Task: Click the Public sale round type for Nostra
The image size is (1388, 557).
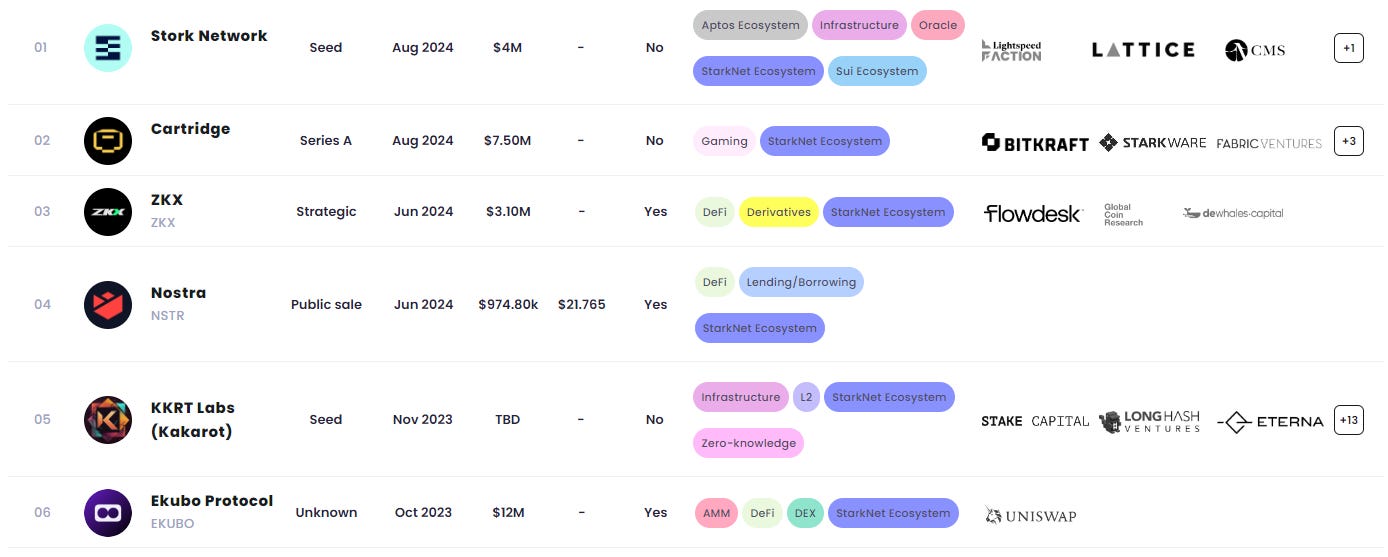Action: pyautogui.click(x=326, y=304)
